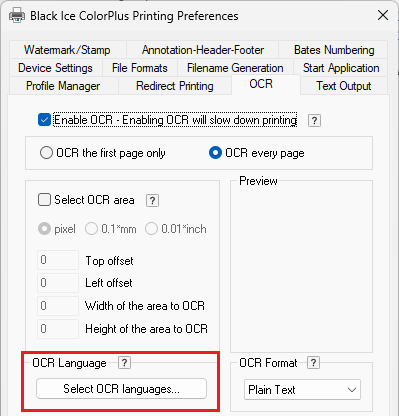Close the Printing Preferences dialog
Image resolution: width=399 pixels, height=416 pixels.
[x=383, y=15]
